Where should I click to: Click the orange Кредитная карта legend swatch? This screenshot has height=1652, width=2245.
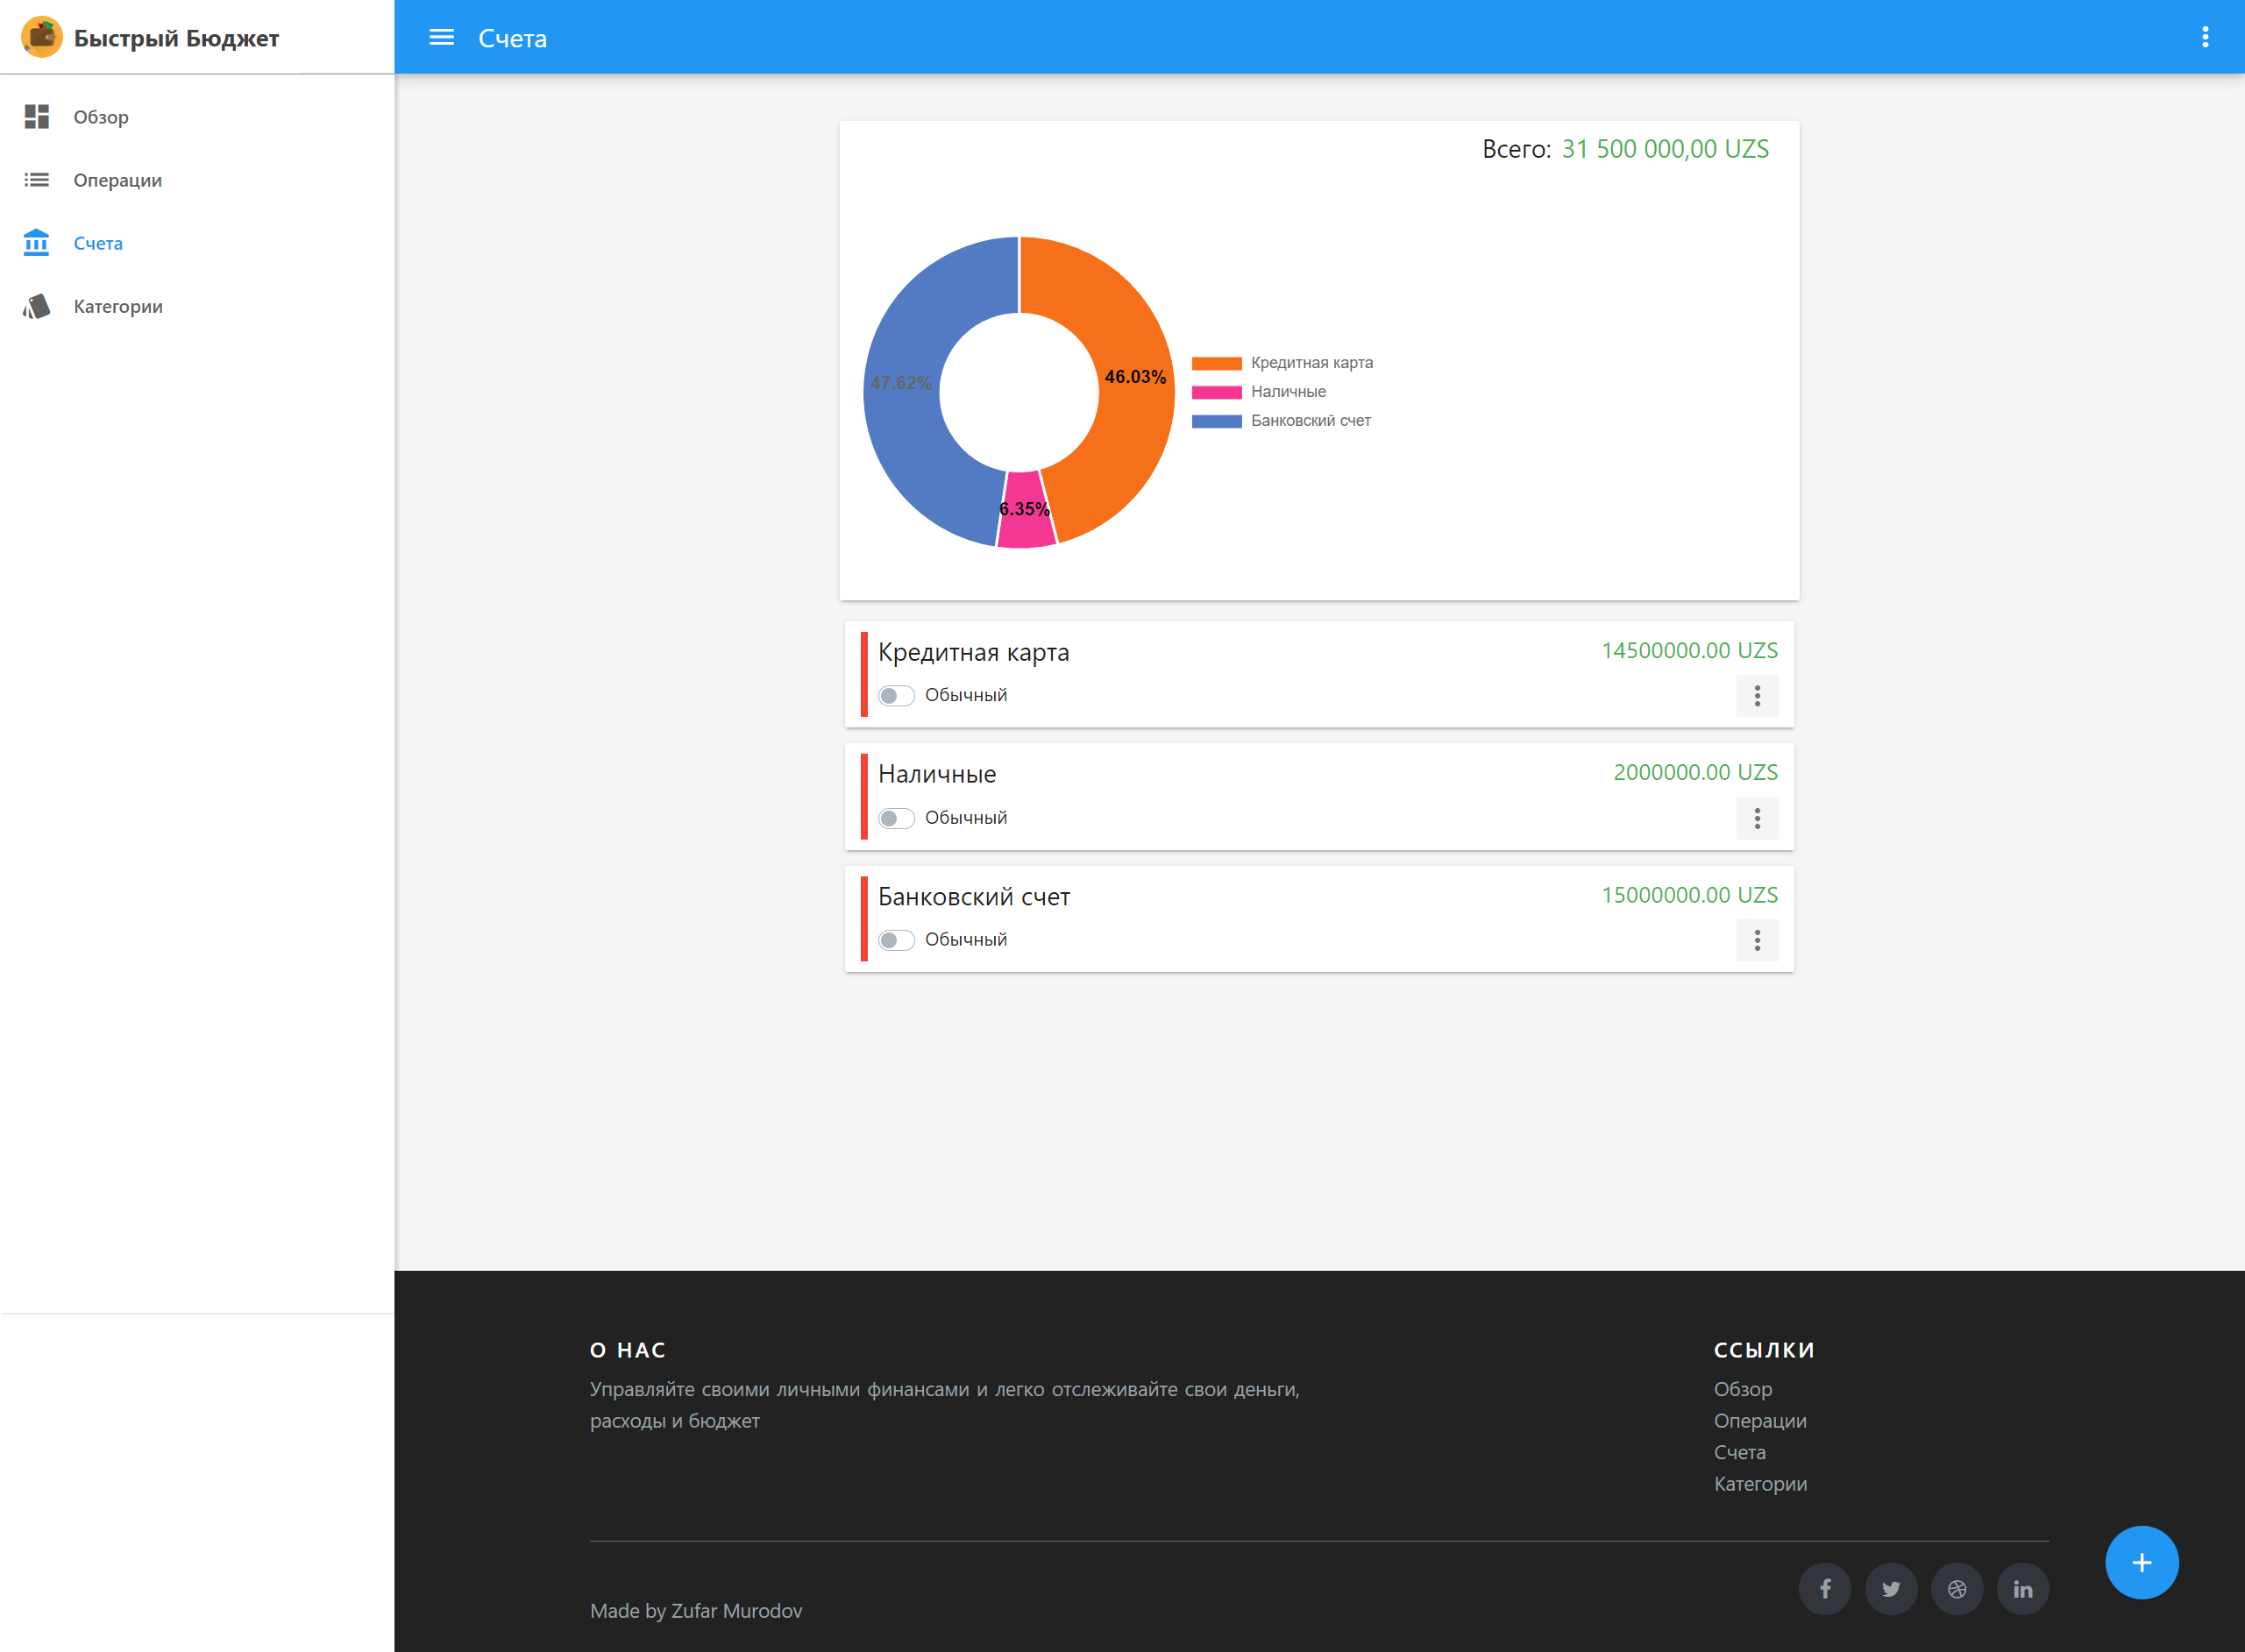(x=1216, y=363)
